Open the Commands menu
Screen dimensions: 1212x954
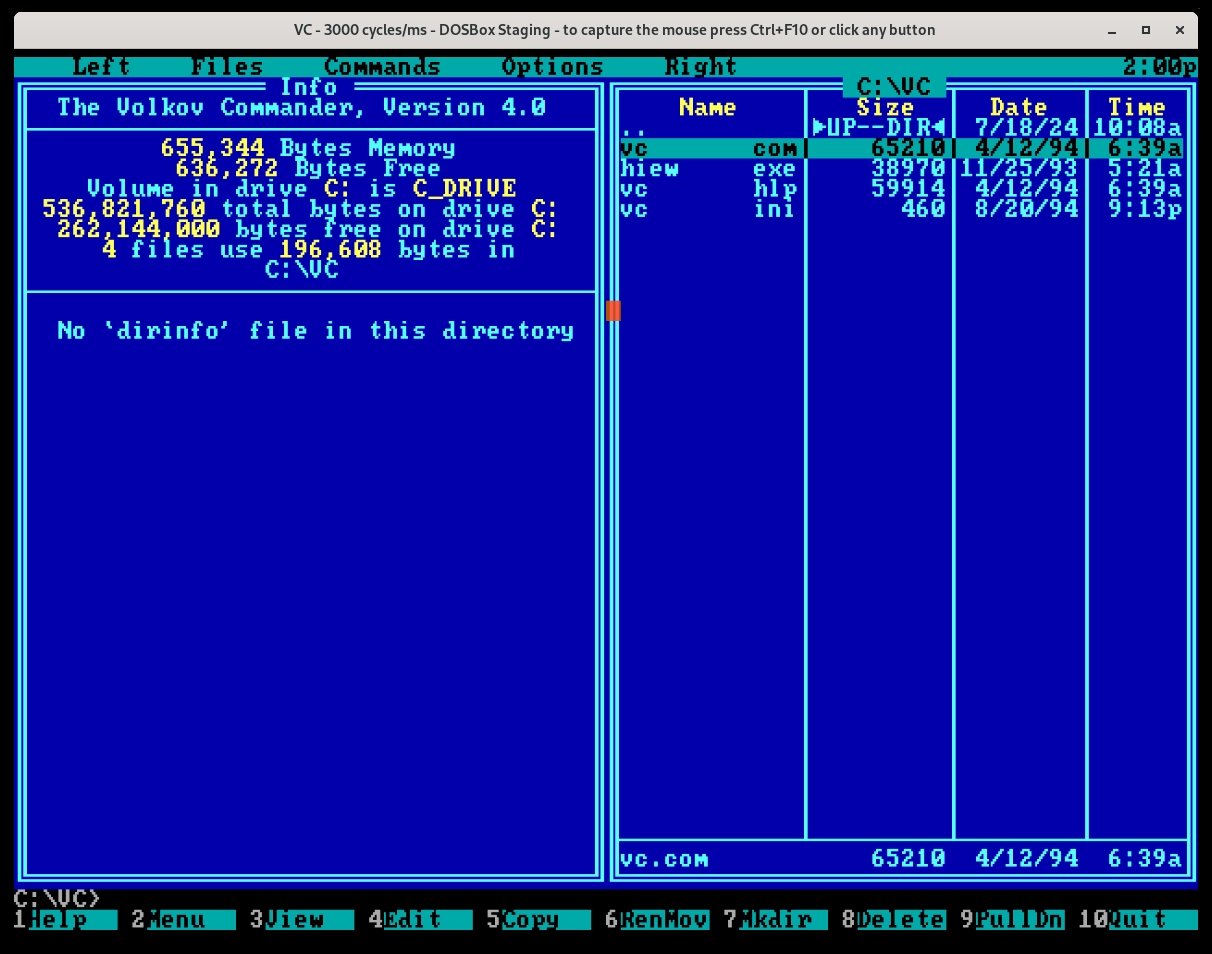click(382, 67)
